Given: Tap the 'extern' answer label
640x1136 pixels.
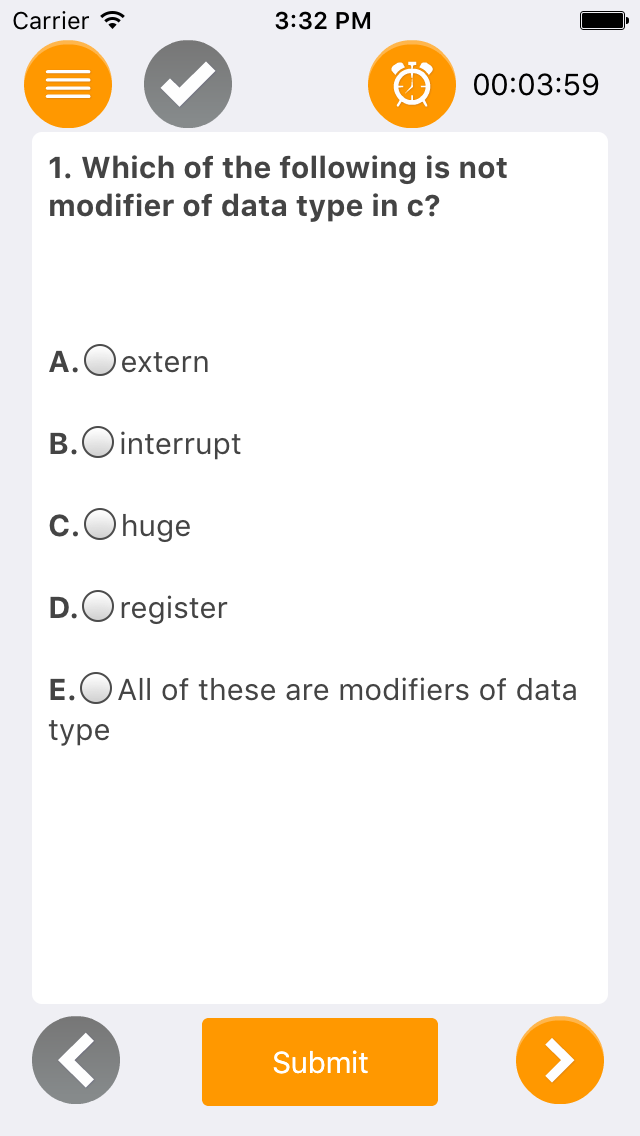Looking at the screenshot, I should click(x=165, y=362).
